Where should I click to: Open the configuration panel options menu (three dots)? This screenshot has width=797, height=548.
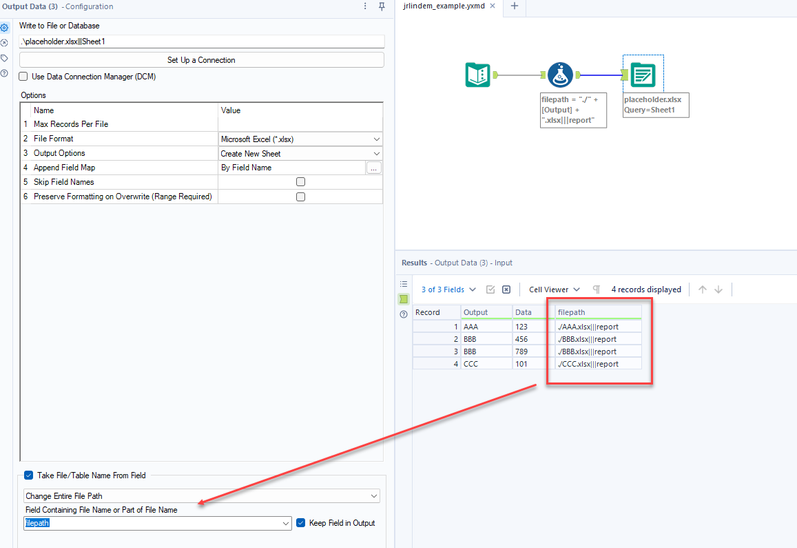click(365, 6)
